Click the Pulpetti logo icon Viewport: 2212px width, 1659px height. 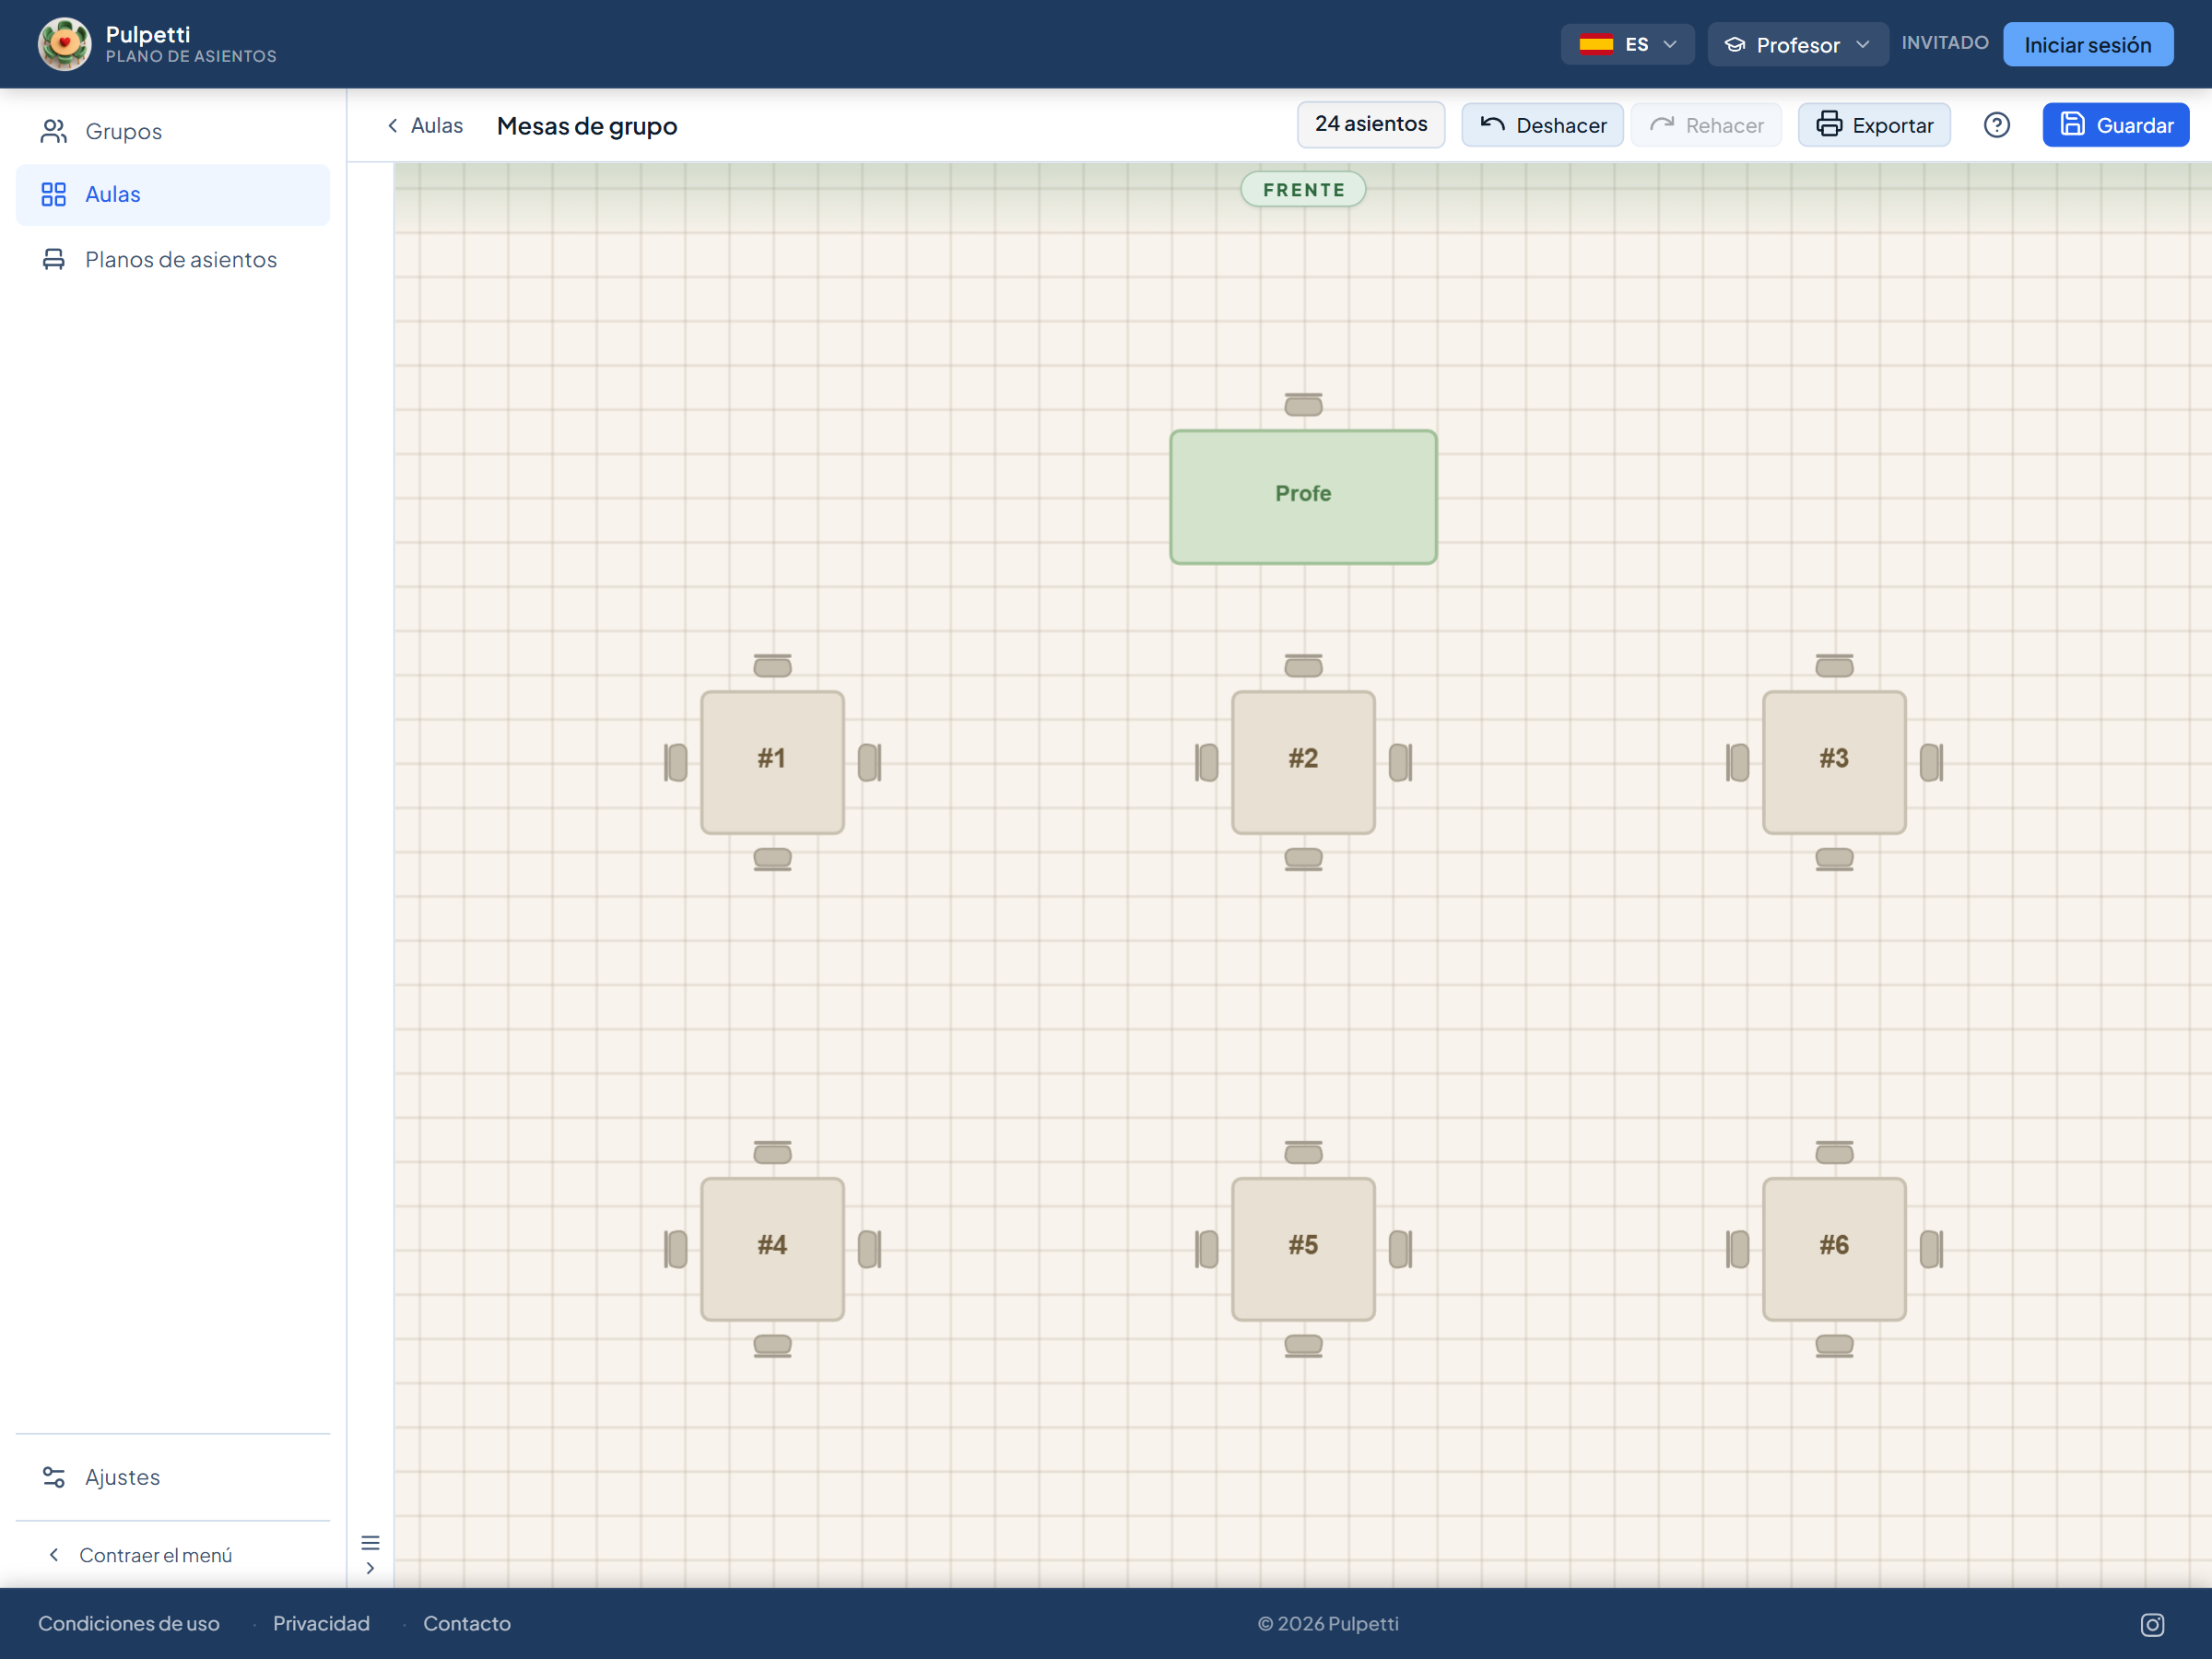click(x=64, y=44)
